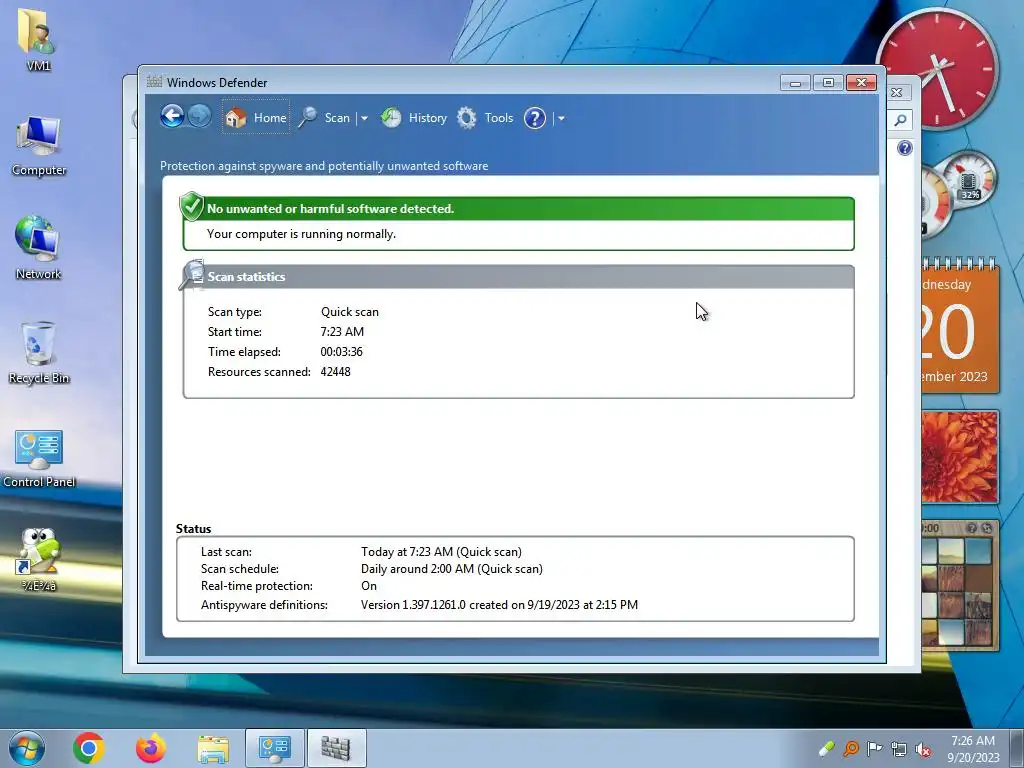The height and width of the screenshot is (768, 1024).
Task: Click the Show desktop button
Action: tap(1017, 748)
